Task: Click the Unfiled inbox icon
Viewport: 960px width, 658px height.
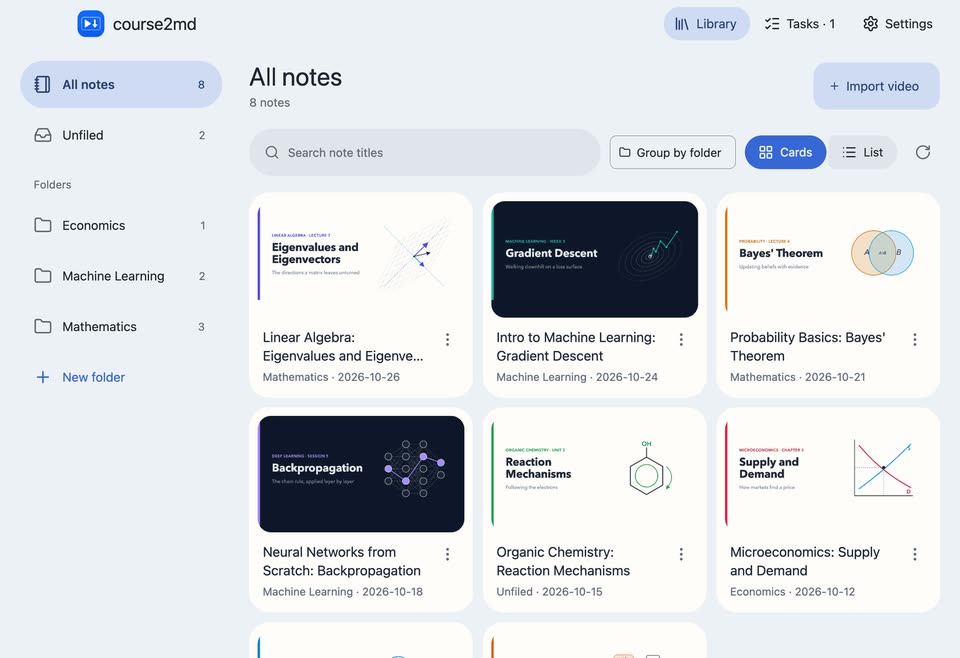Action: click(x=43, y=135)
